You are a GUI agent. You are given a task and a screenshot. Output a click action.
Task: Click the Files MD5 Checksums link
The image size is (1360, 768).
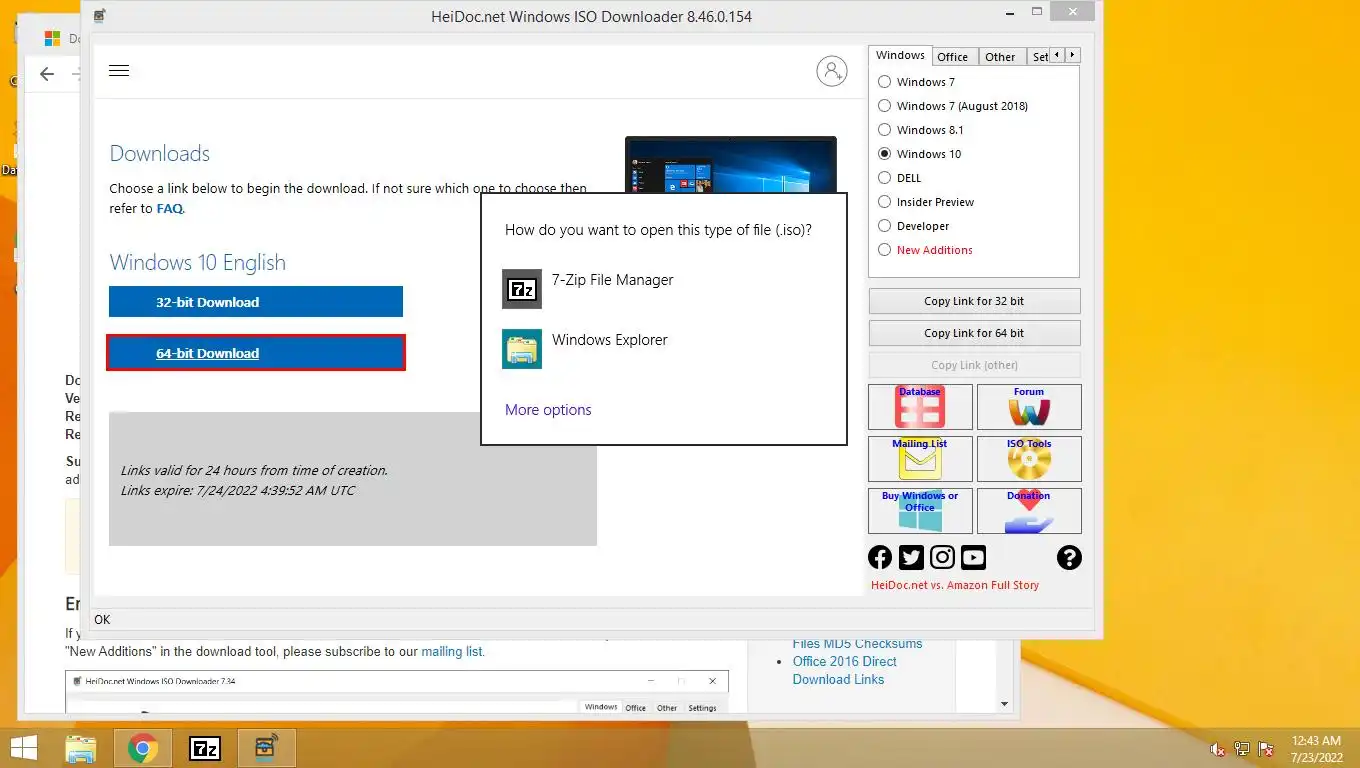point(857,644)
